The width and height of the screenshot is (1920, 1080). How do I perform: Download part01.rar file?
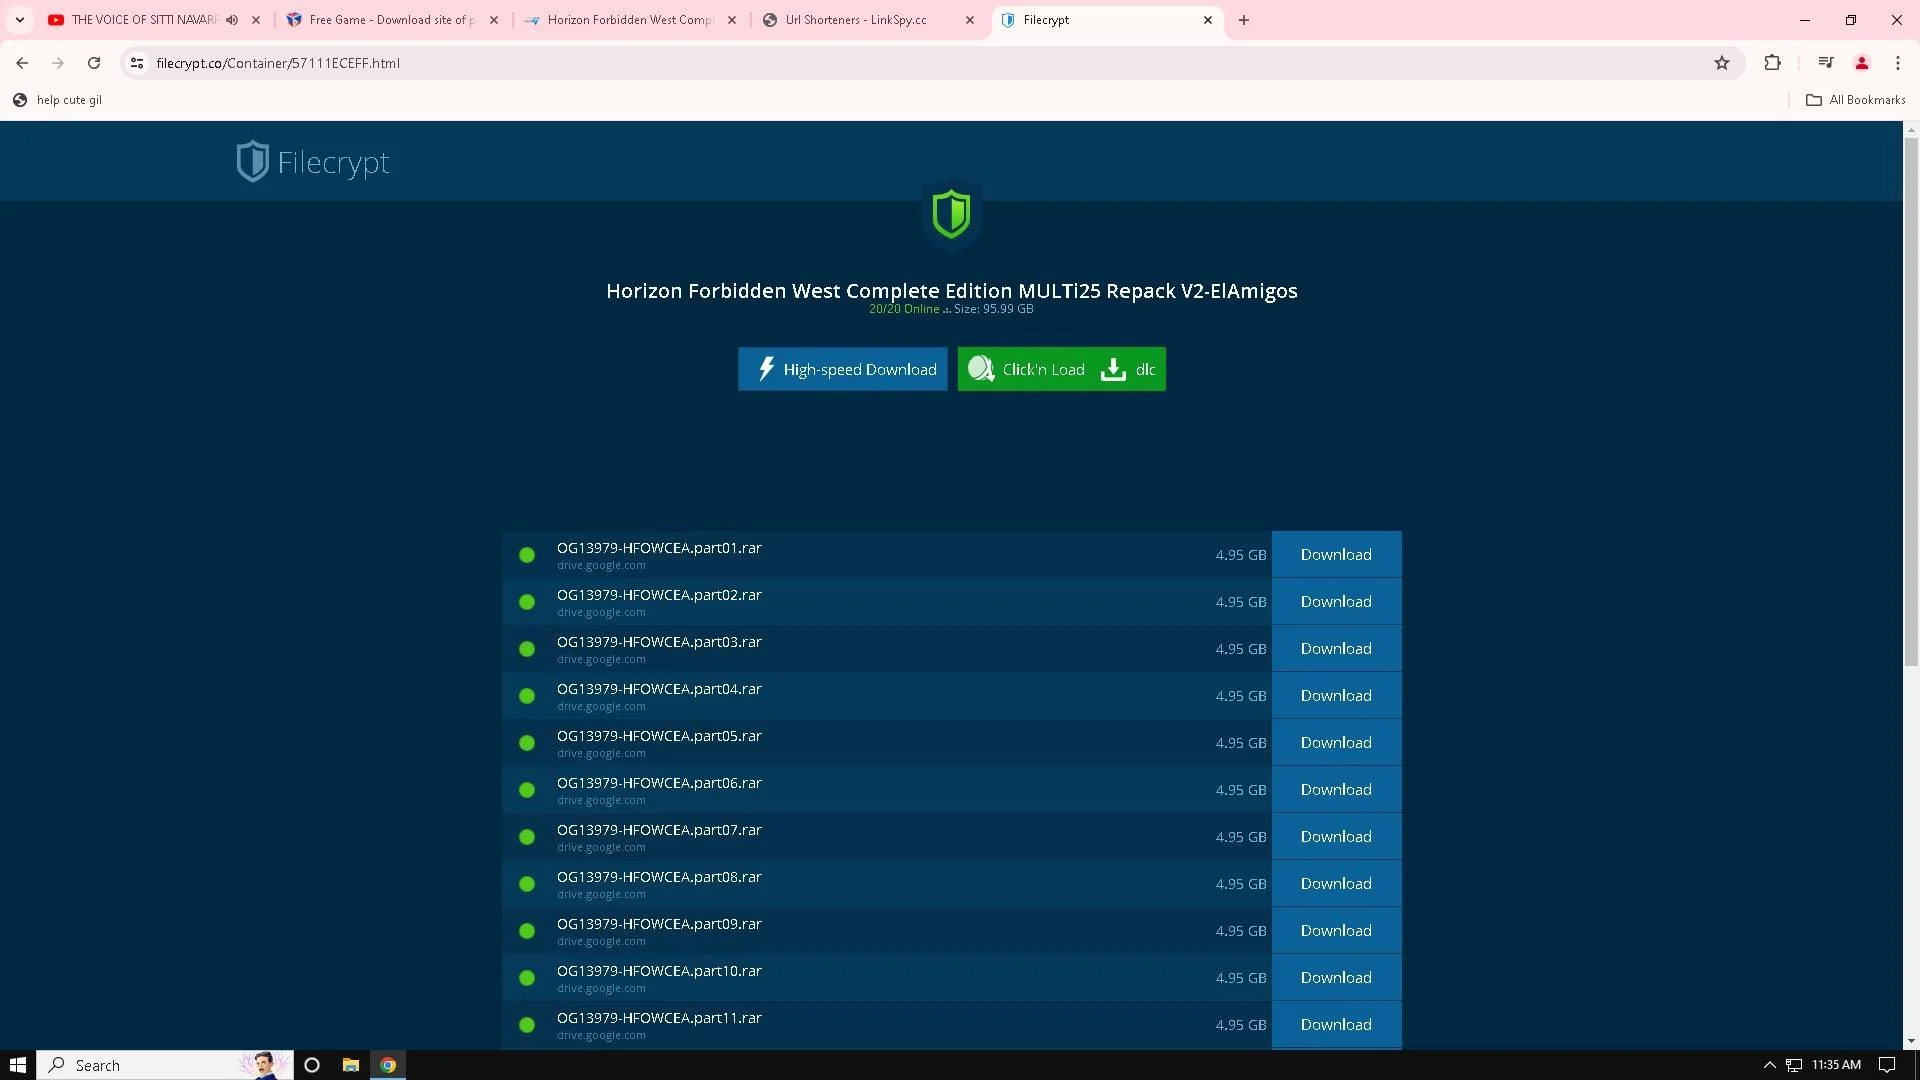coord(1336,555)
